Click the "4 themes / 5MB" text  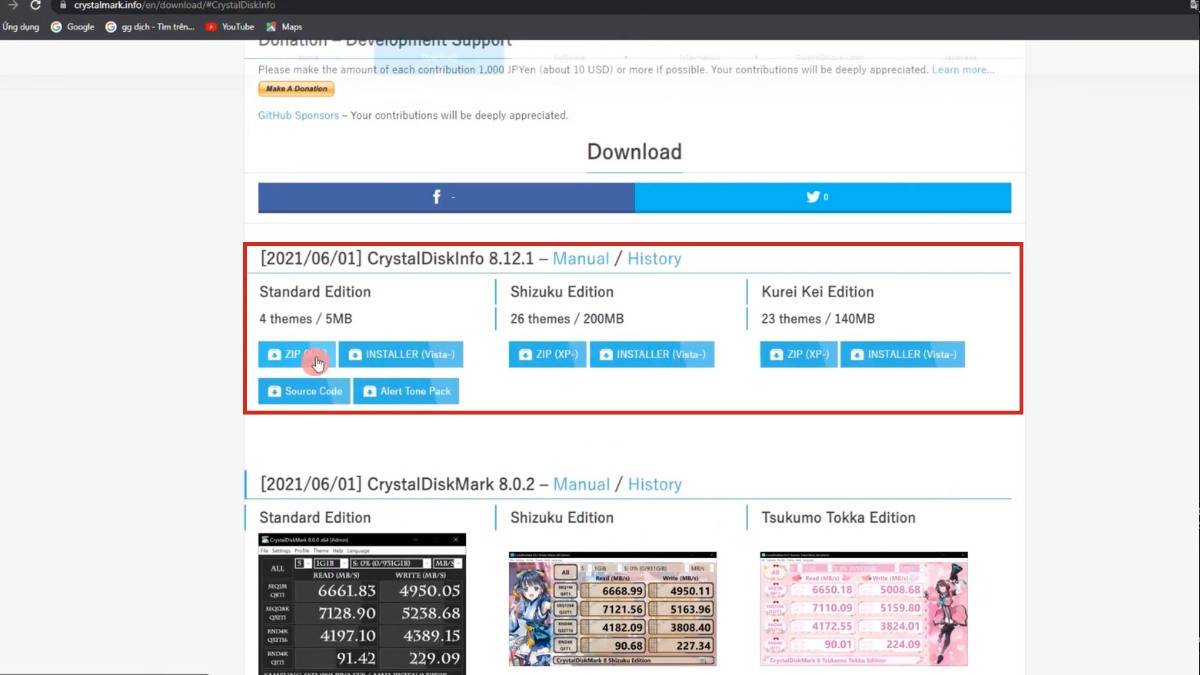pyautogui.click(x=305, y=319)
